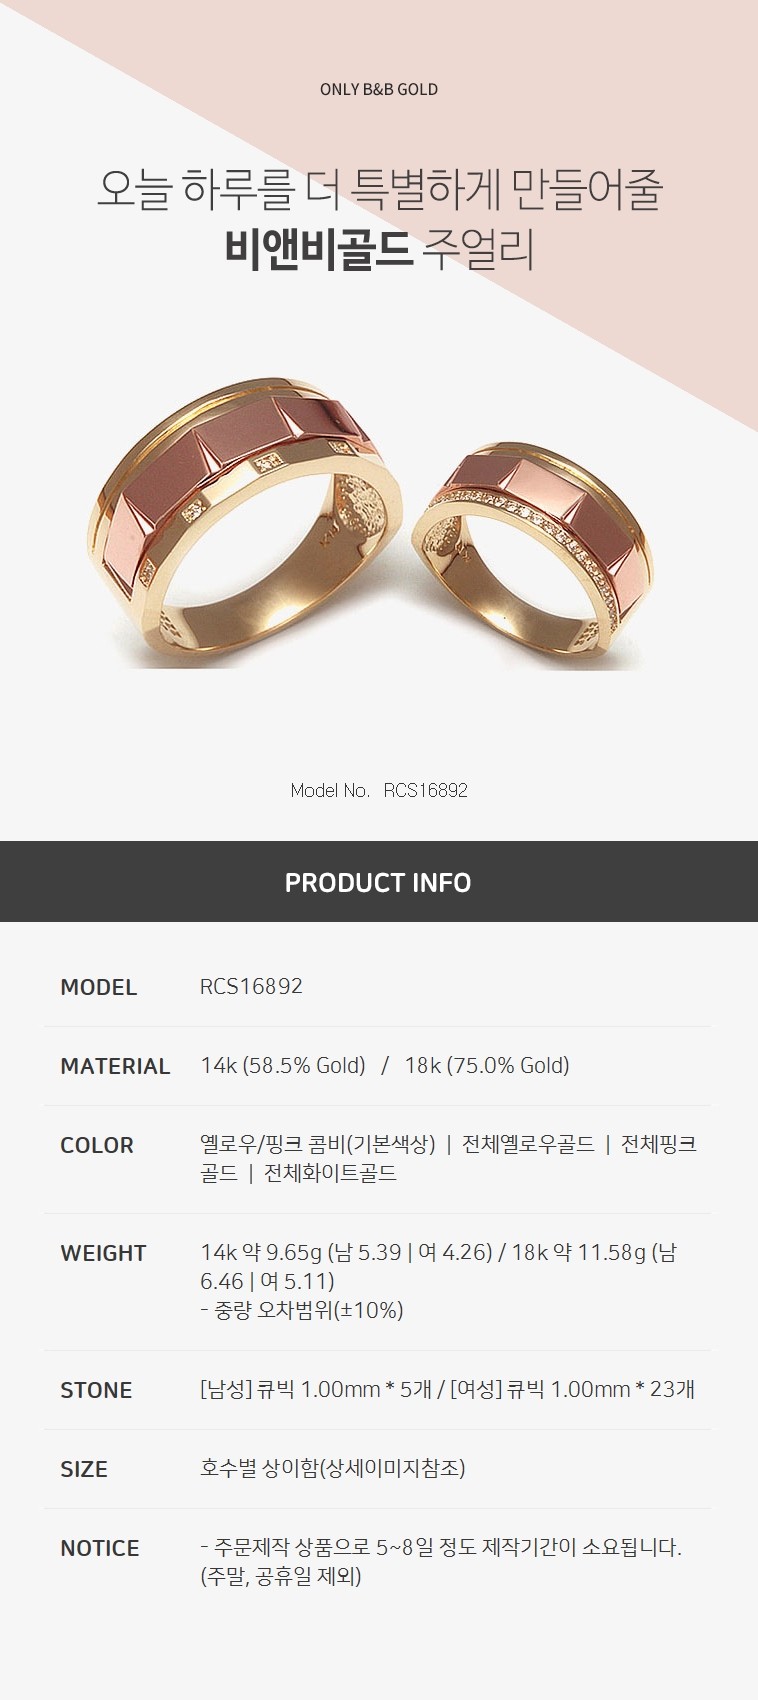Image resolution: width=758 pixels, height=1700 pixels.
Task: Select the 전체화이트골드 color option text
Action: point(330,1173)
